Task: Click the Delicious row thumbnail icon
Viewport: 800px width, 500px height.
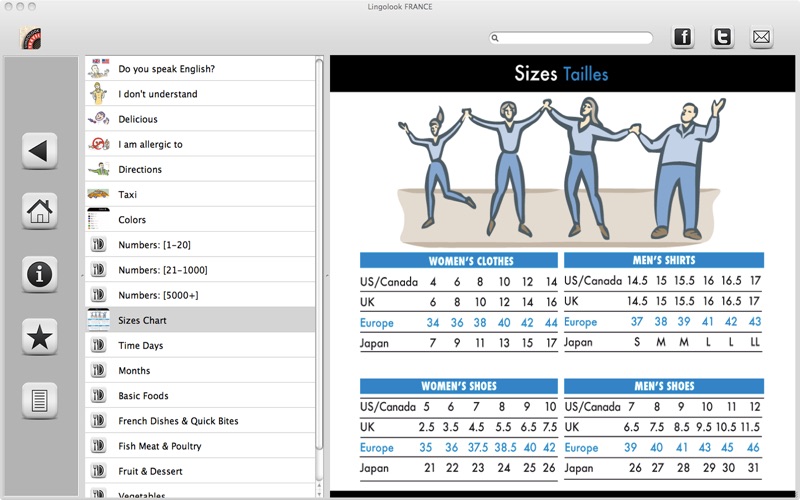Action: 98,118
